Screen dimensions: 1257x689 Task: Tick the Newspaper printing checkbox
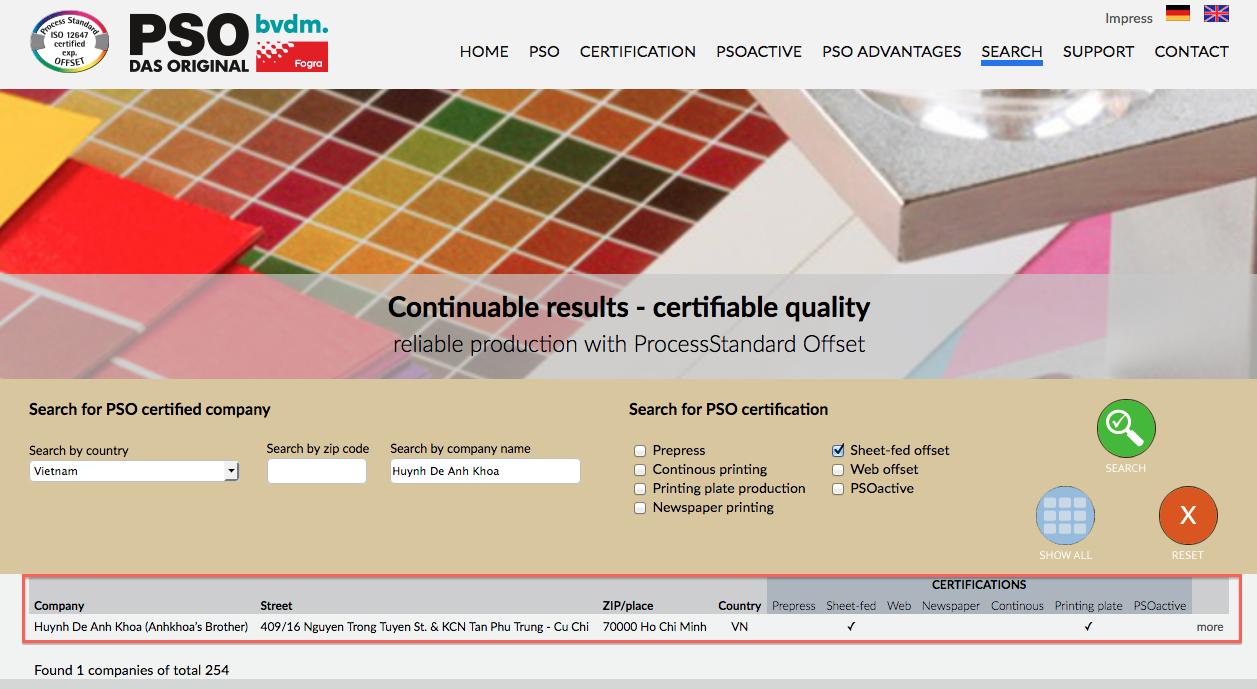coord(640,508)
